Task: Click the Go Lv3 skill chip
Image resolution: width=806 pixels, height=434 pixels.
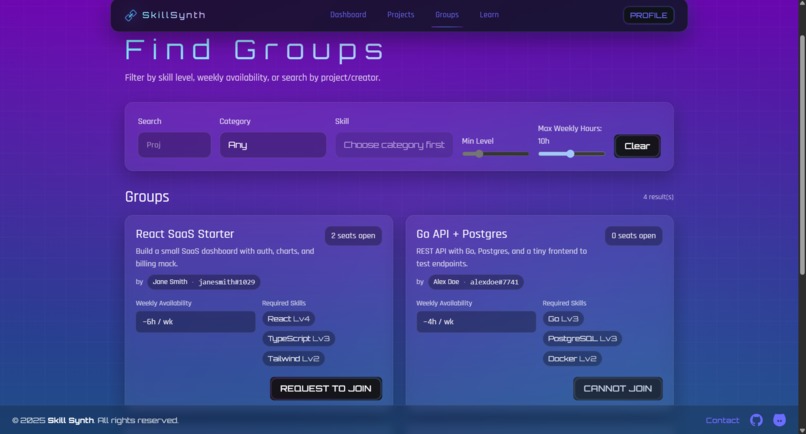Action: pos(563,319)
